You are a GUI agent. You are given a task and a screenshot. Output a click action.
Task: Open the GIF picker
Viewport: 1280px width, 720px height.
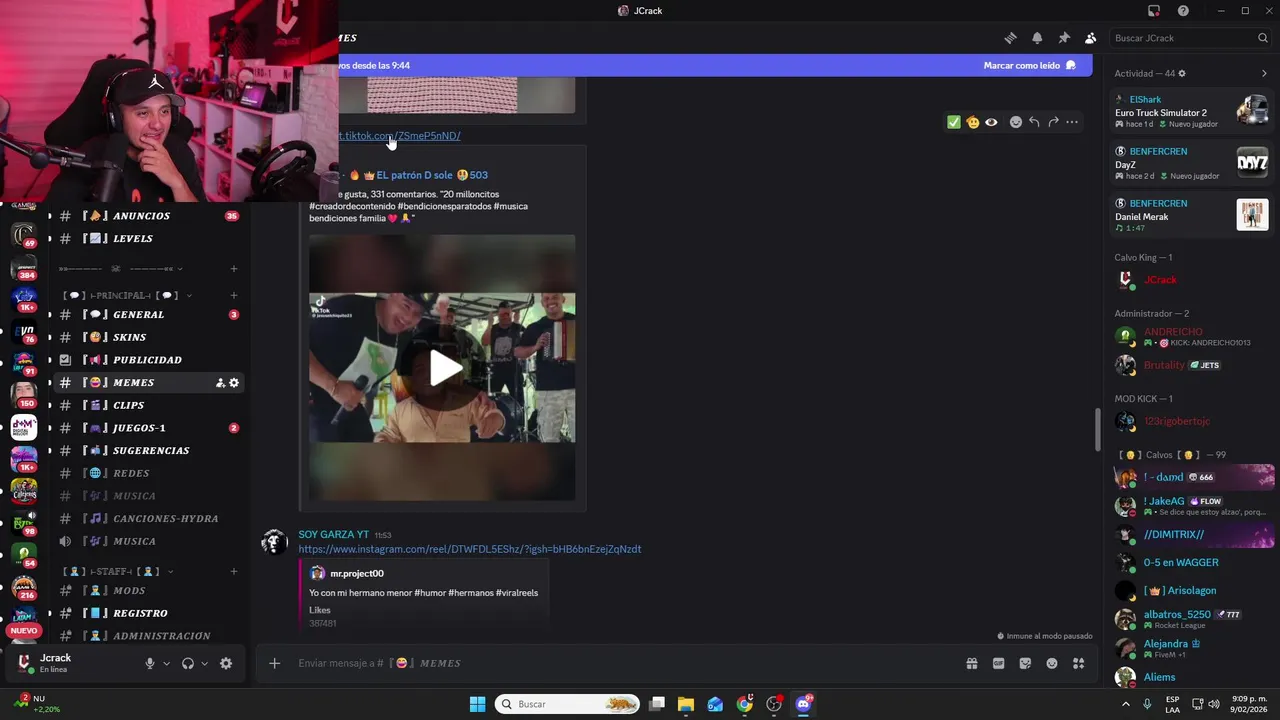[998, 663]
